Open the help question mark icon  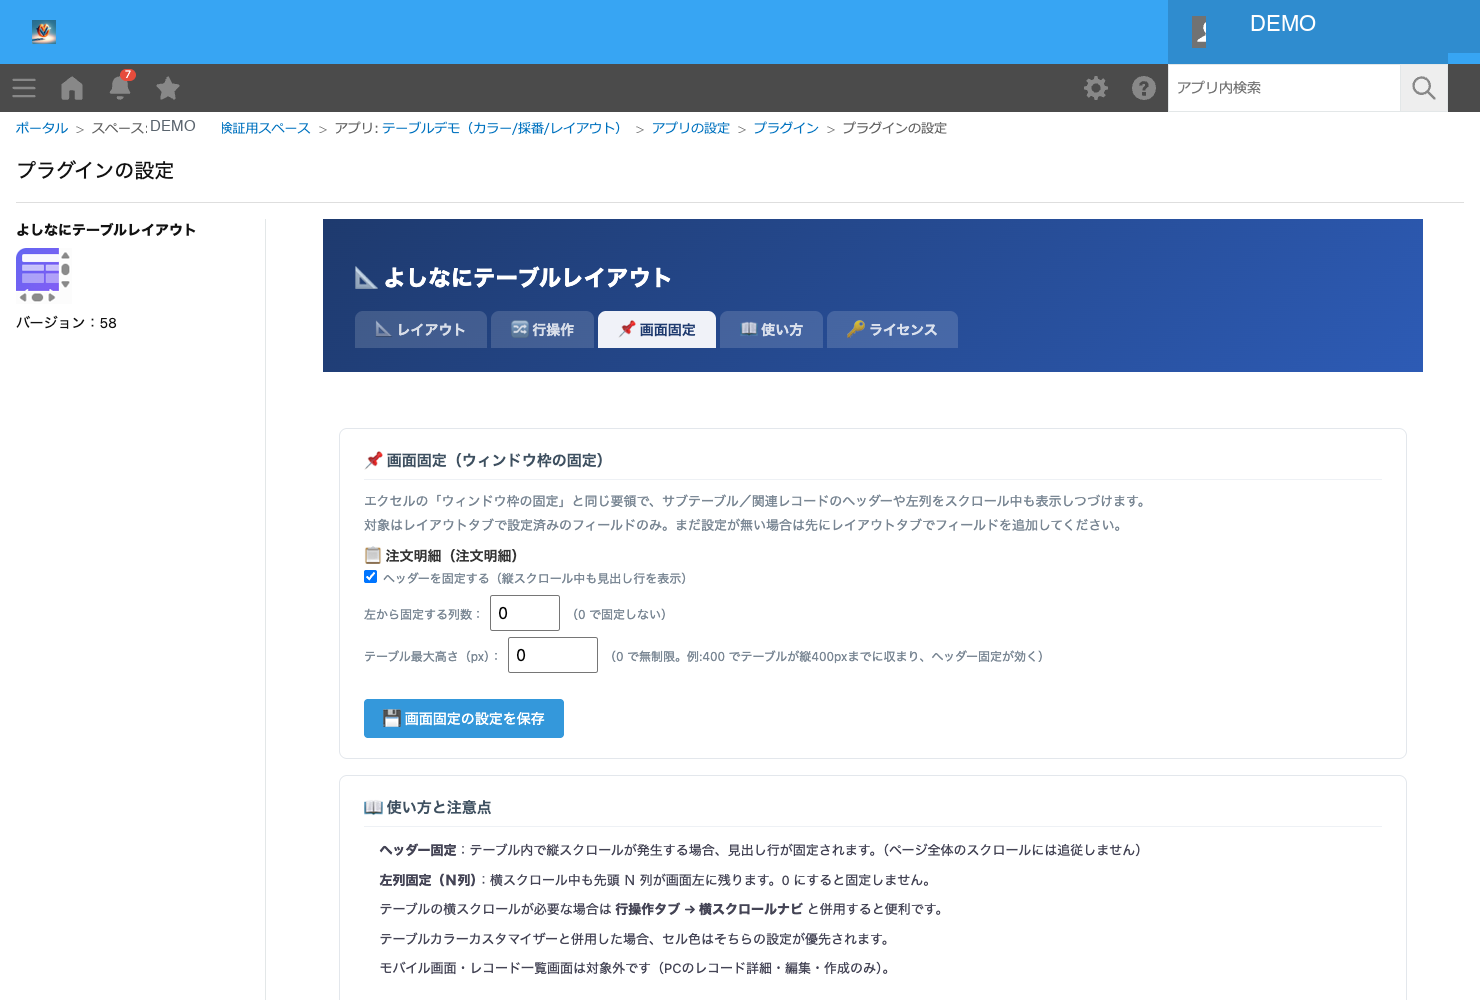[1144, 88]
